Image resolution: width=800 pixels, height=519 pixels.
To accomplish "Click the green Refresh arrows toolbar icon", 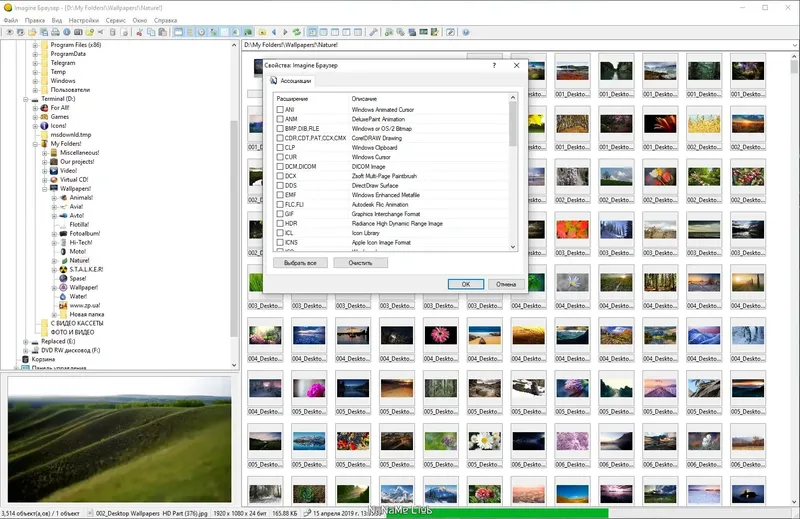I will tap(298, 32).
